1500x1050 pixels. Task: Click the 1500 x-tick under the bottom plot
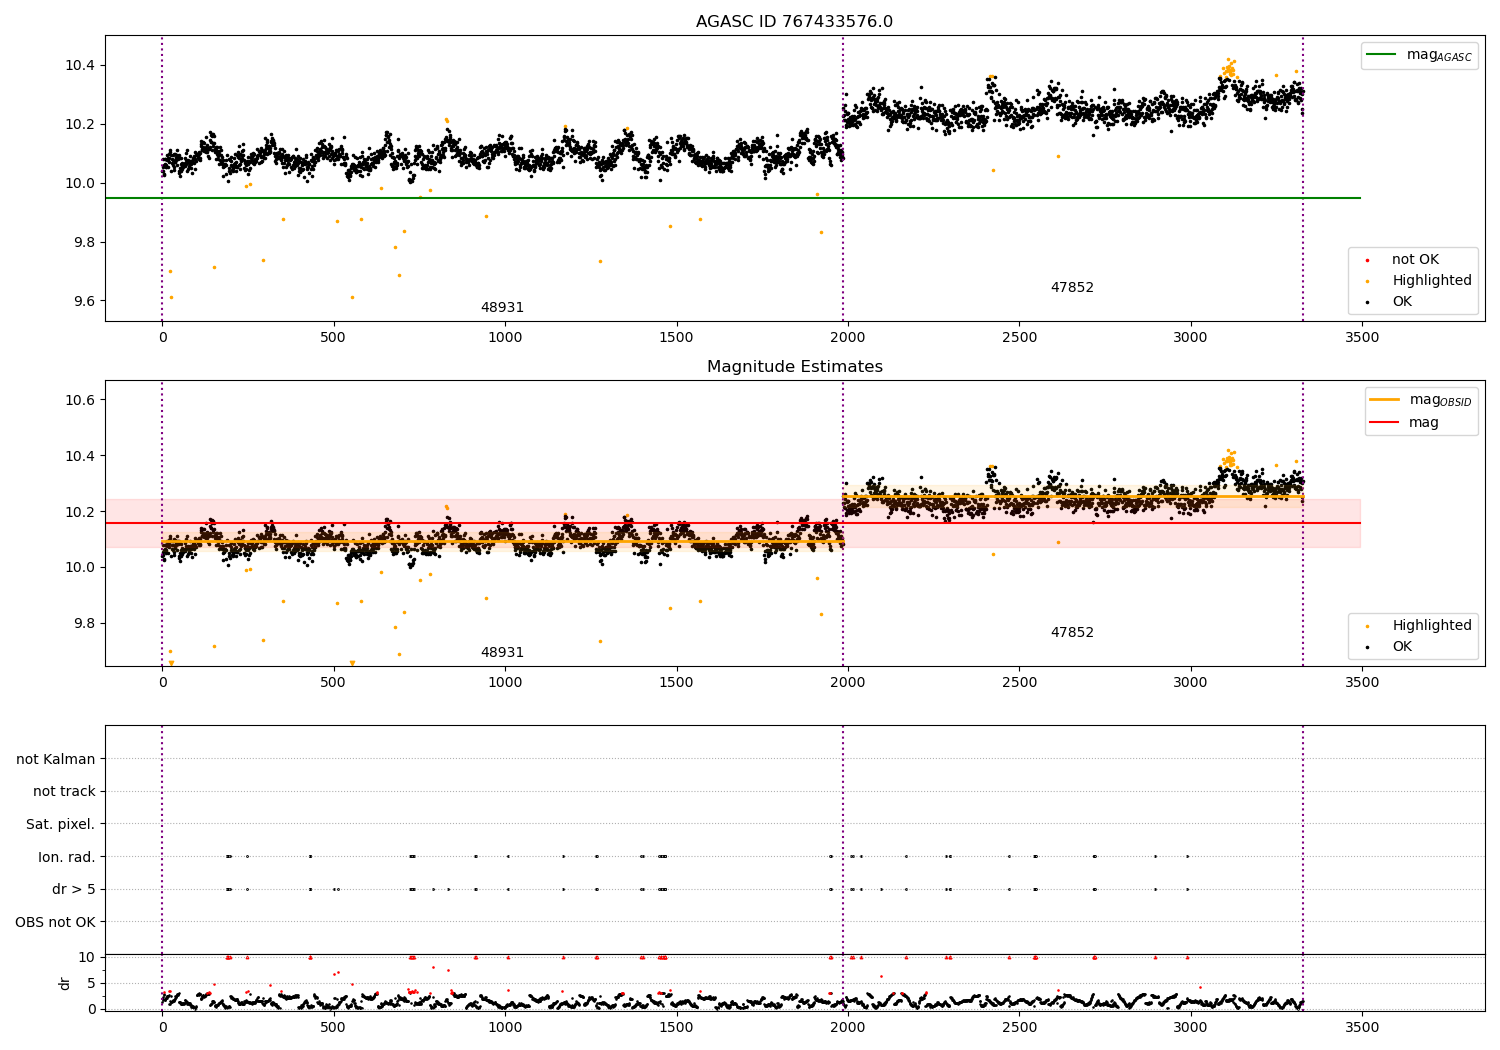click(x=677, y=1028)
